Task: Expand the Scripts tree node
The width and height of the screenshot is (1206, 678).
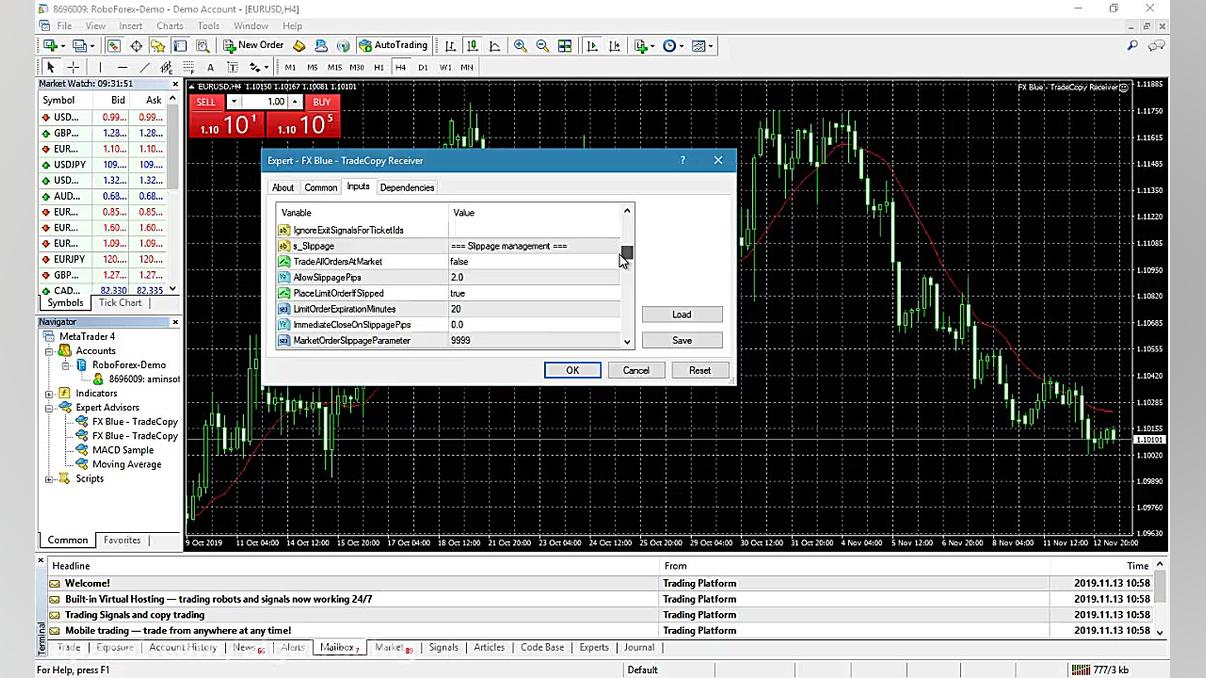Action: (49, 479)
